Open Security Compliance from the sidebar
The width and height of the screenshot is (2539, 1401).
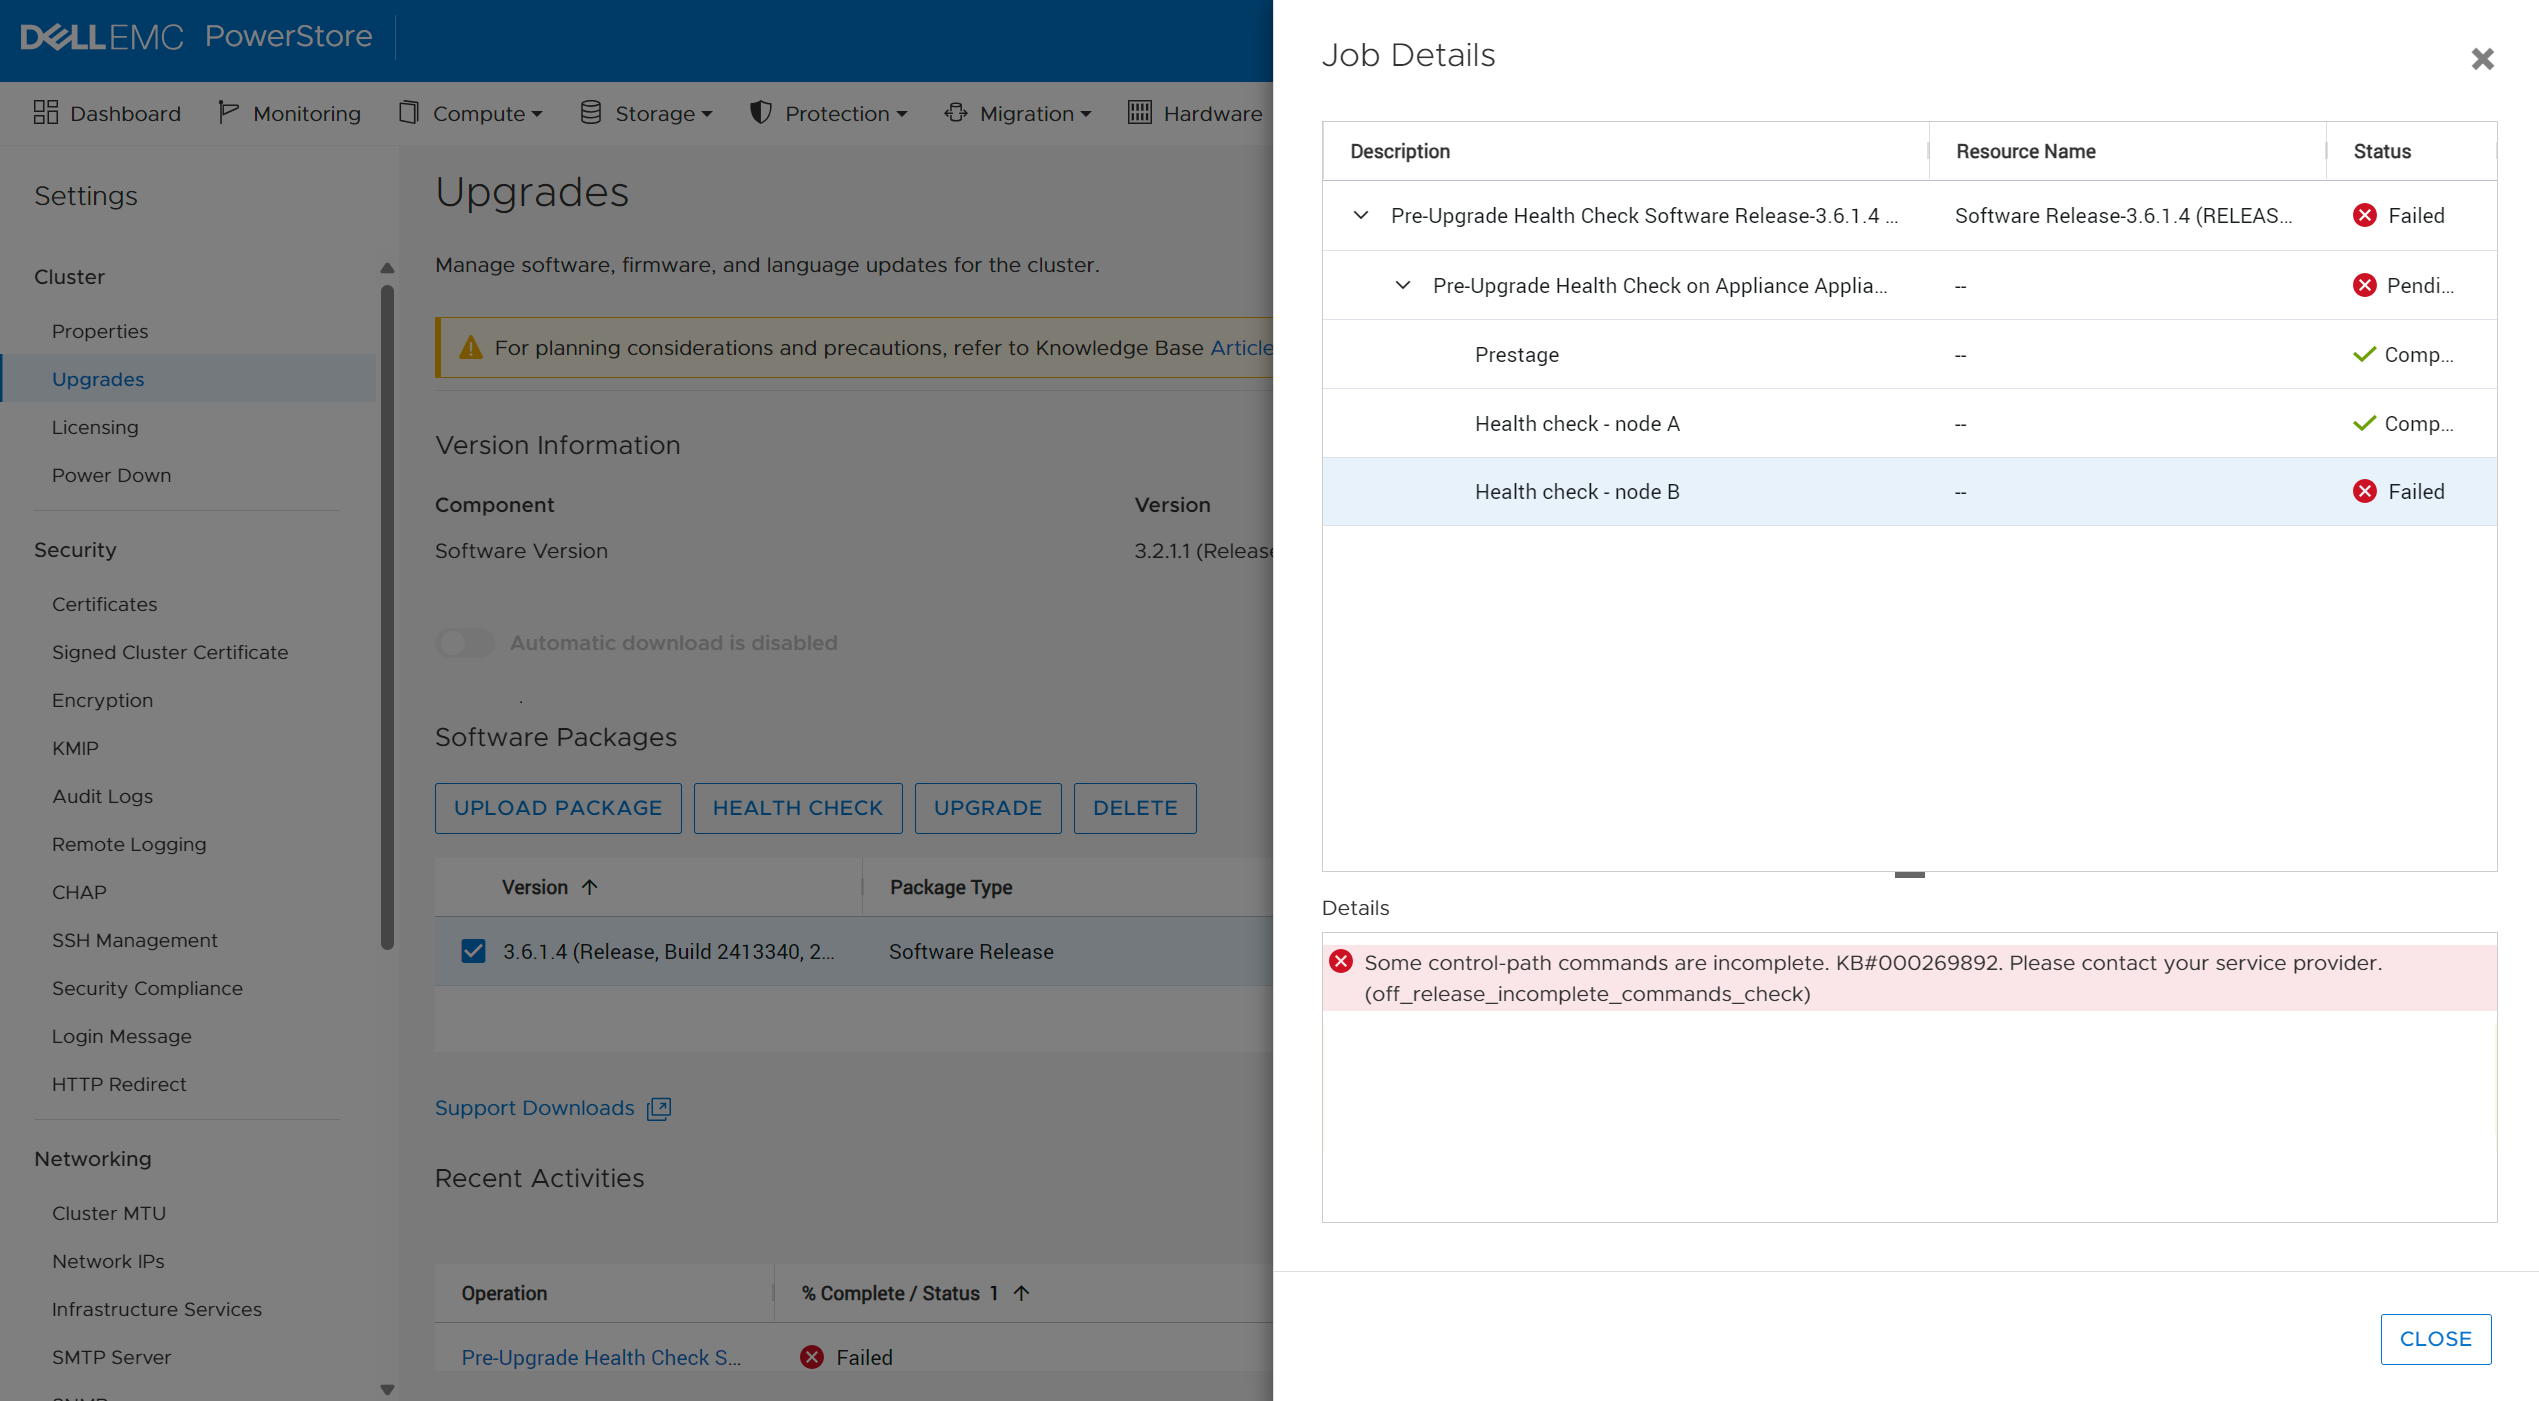(x=147, y=988)
